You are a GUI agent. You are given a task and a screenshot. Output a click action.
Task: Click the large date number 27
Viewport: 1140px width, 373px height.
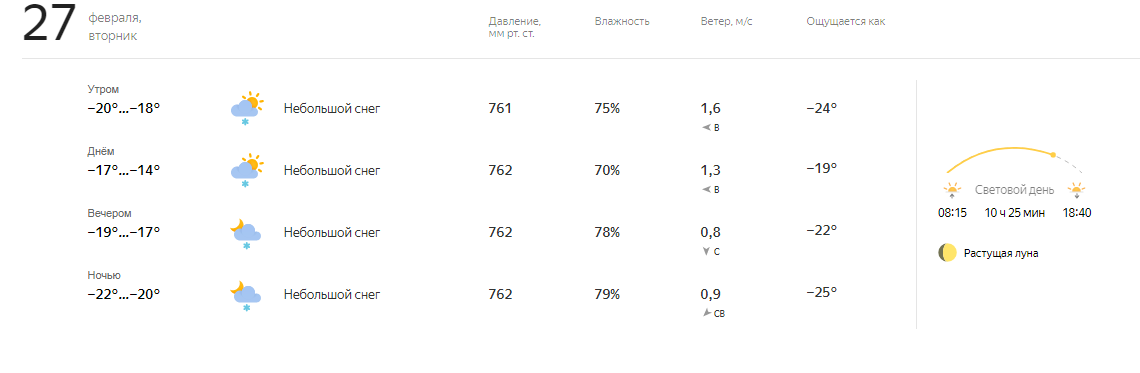(x=49, y=25)
